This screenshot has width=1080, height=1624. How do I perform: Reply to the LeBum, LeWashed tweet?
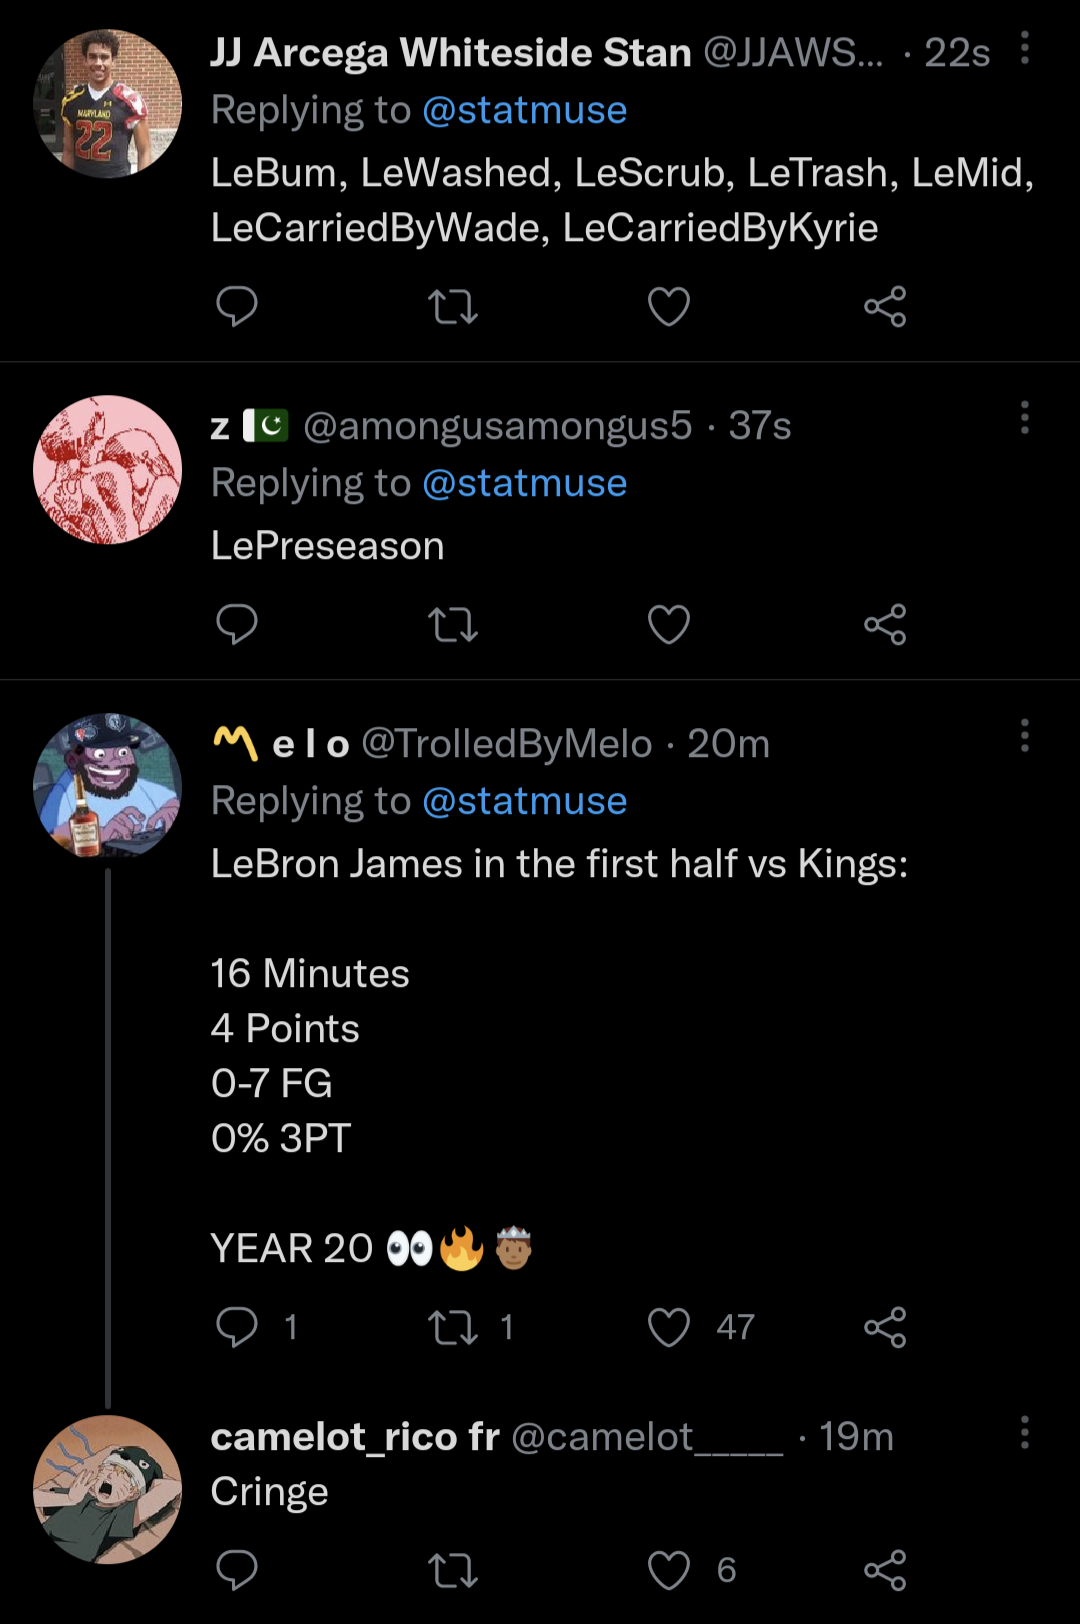[237, 306]
